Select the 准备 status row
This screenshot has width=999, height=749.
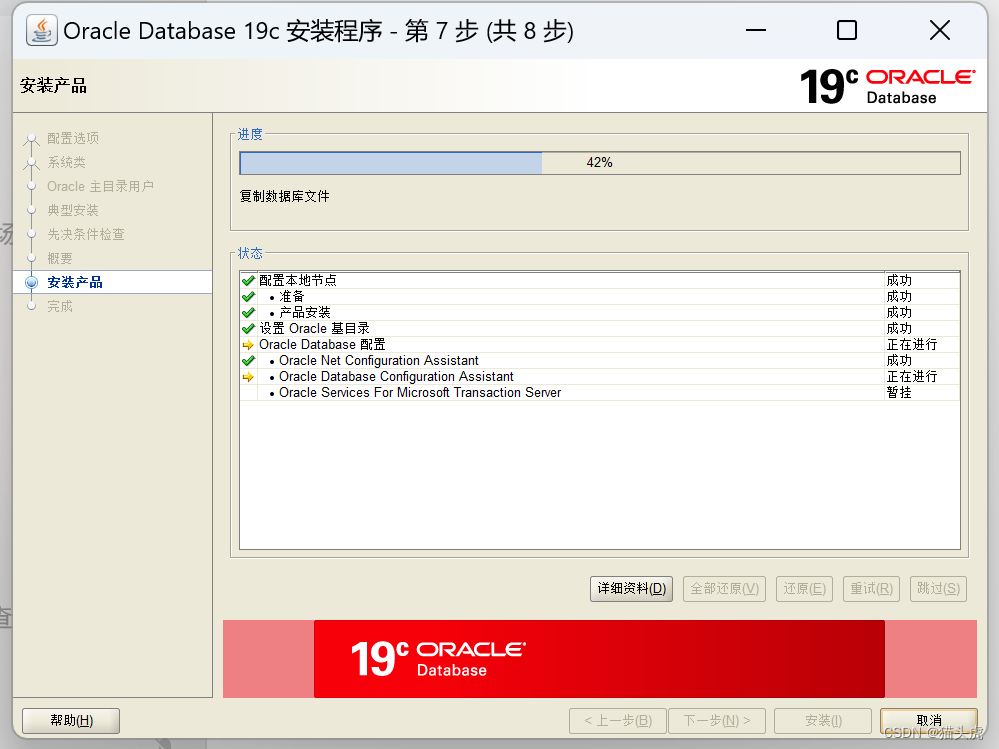(x=600, y=296)
